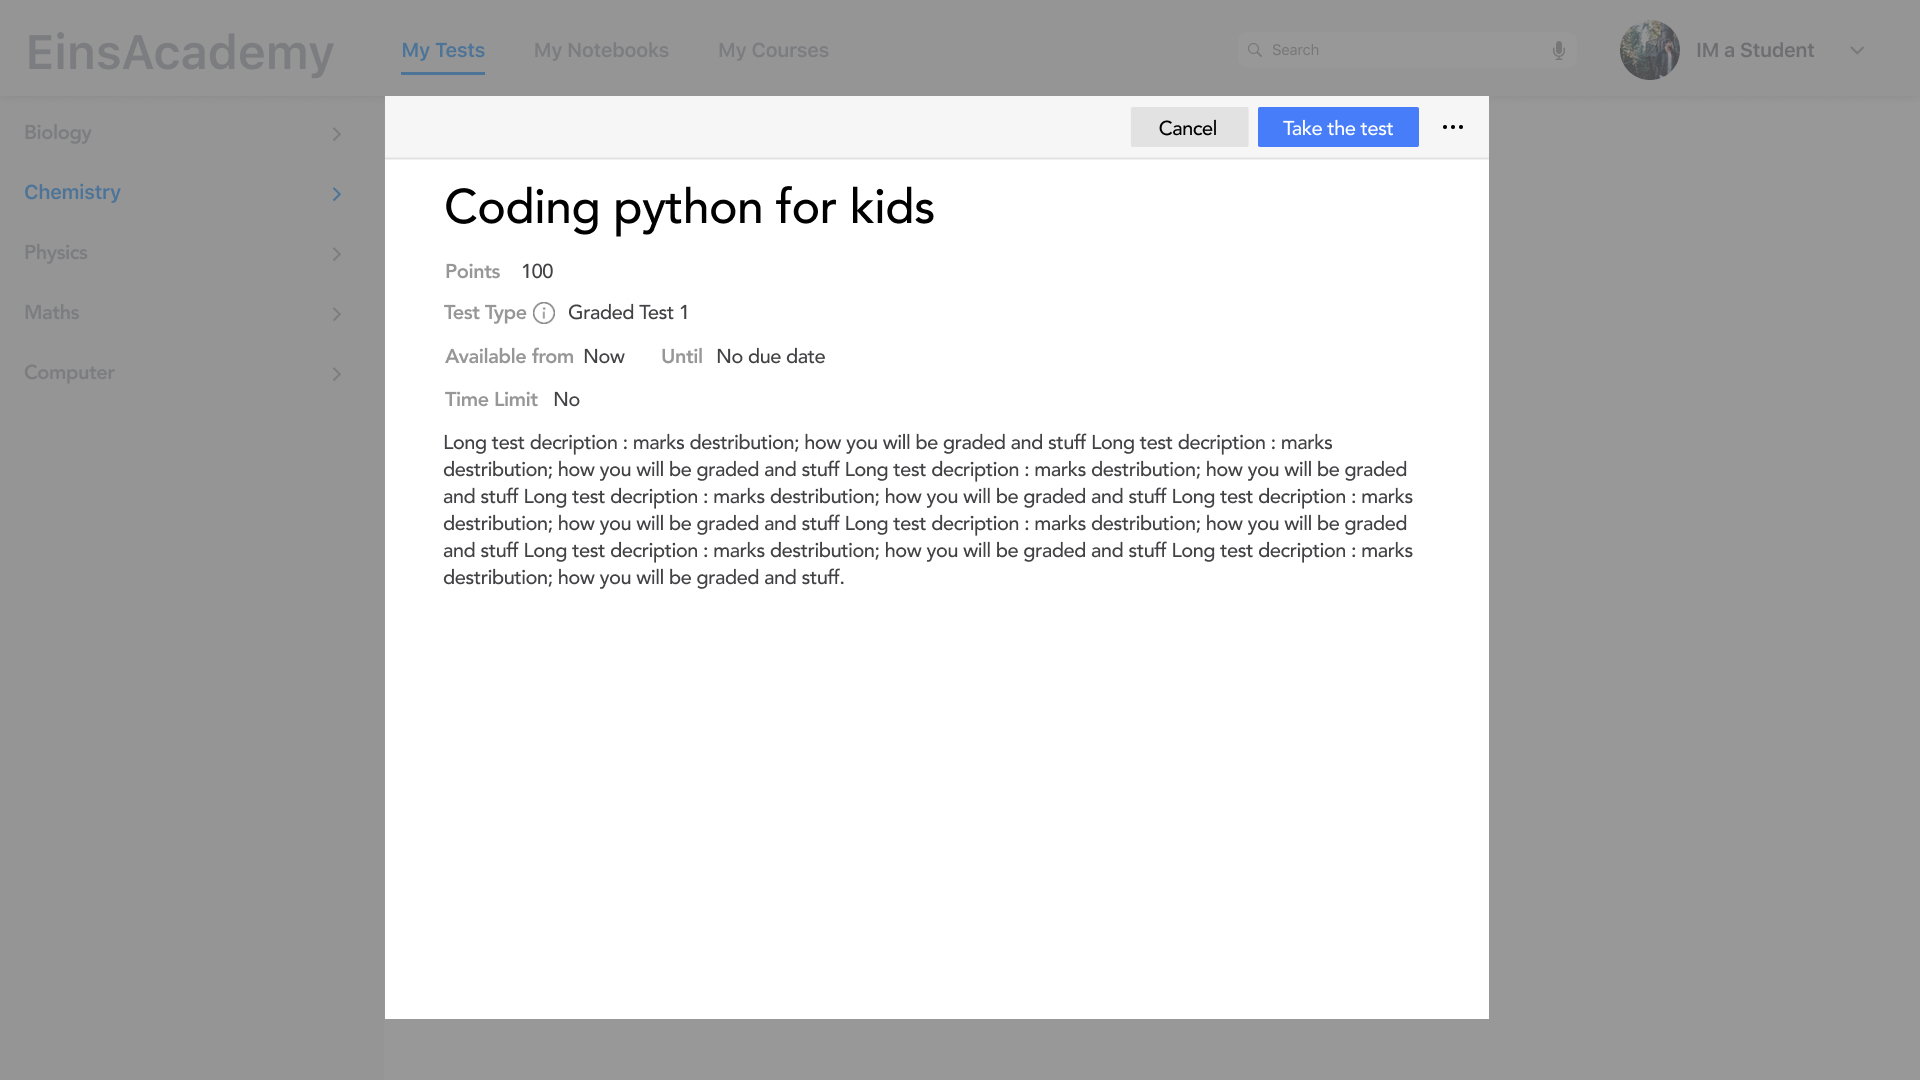Expand the Computer chevron arrow
Viewport: 1920px width, 1080px height.
coord(337,374)
